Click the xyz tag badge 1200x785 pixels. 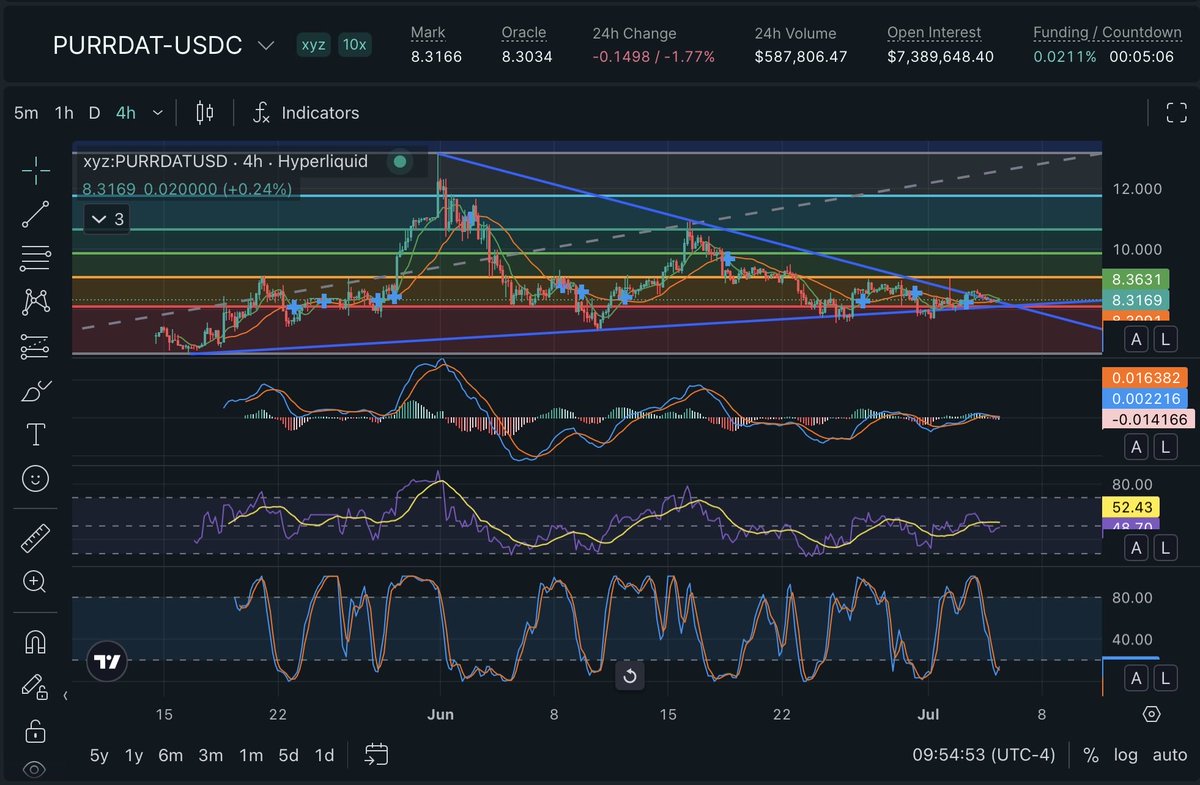(x=314, y=45)
